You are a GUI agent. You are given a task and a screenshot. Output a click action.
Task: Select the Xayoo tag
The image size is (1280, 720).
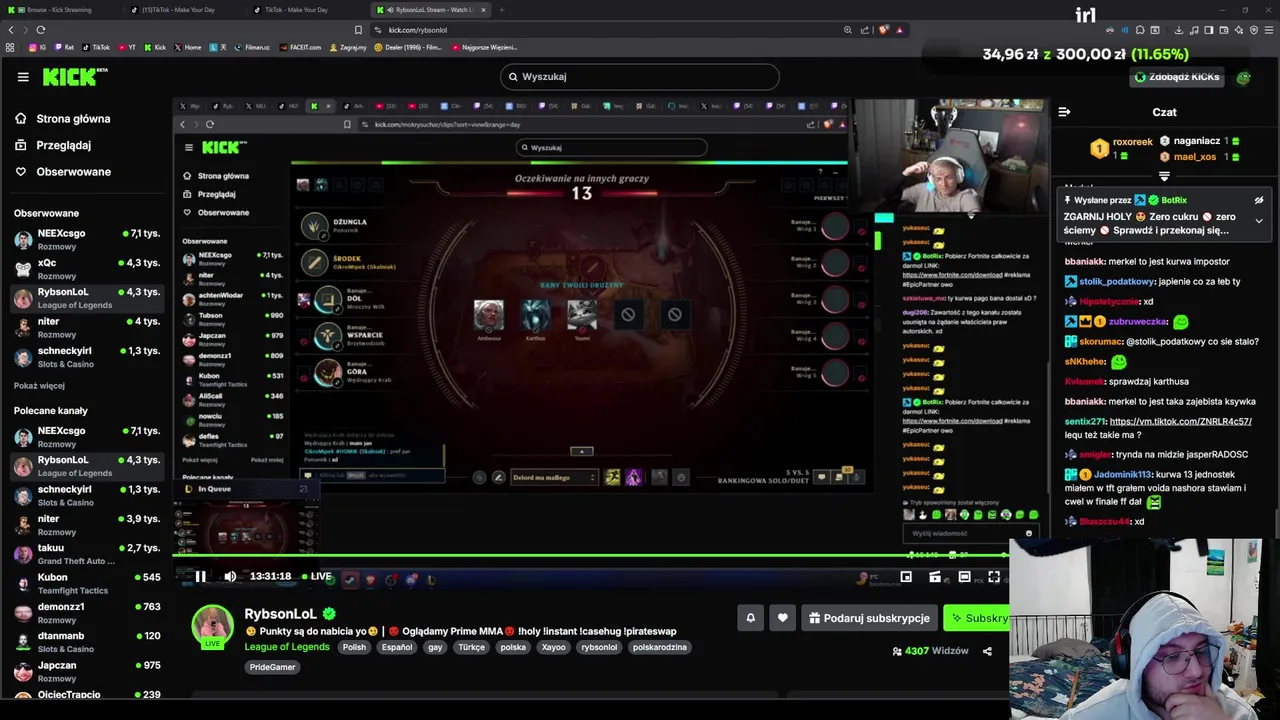tap(553, 647)
